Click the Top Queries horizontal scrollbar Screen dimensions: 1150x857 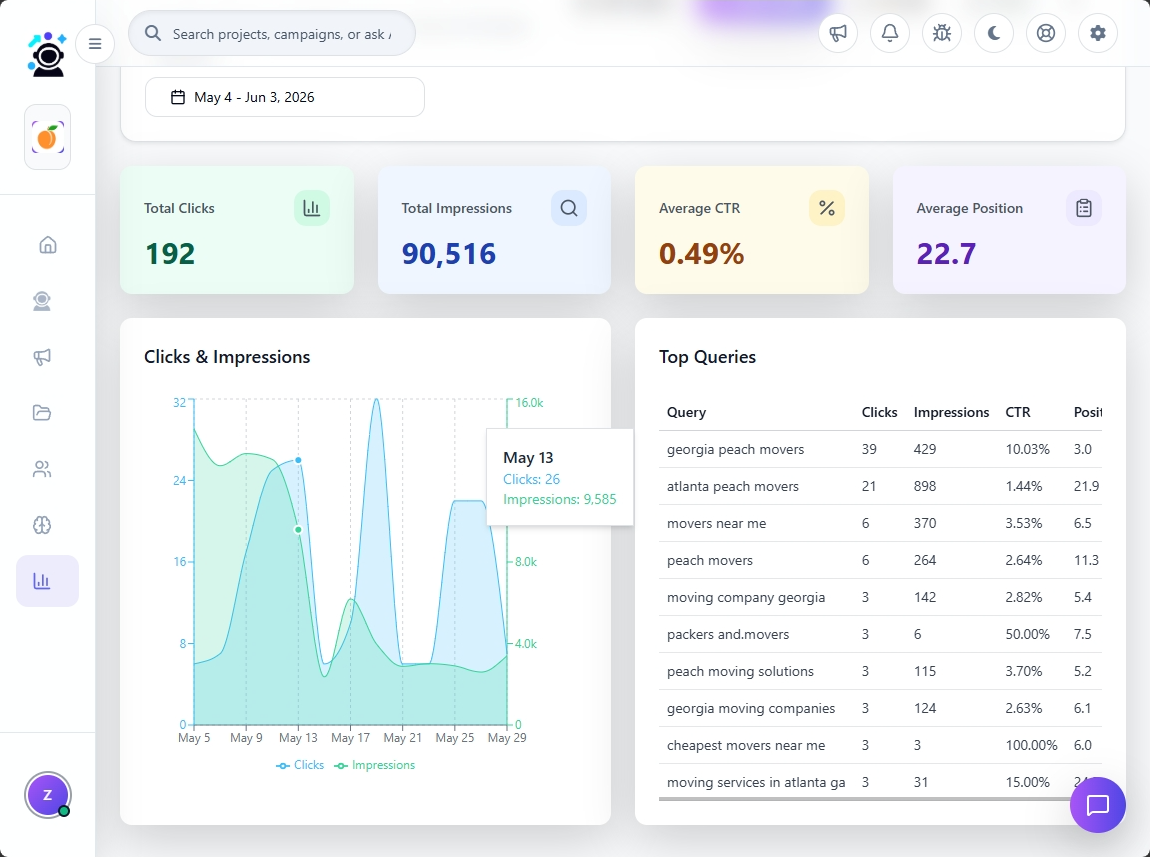coord(865,799)
